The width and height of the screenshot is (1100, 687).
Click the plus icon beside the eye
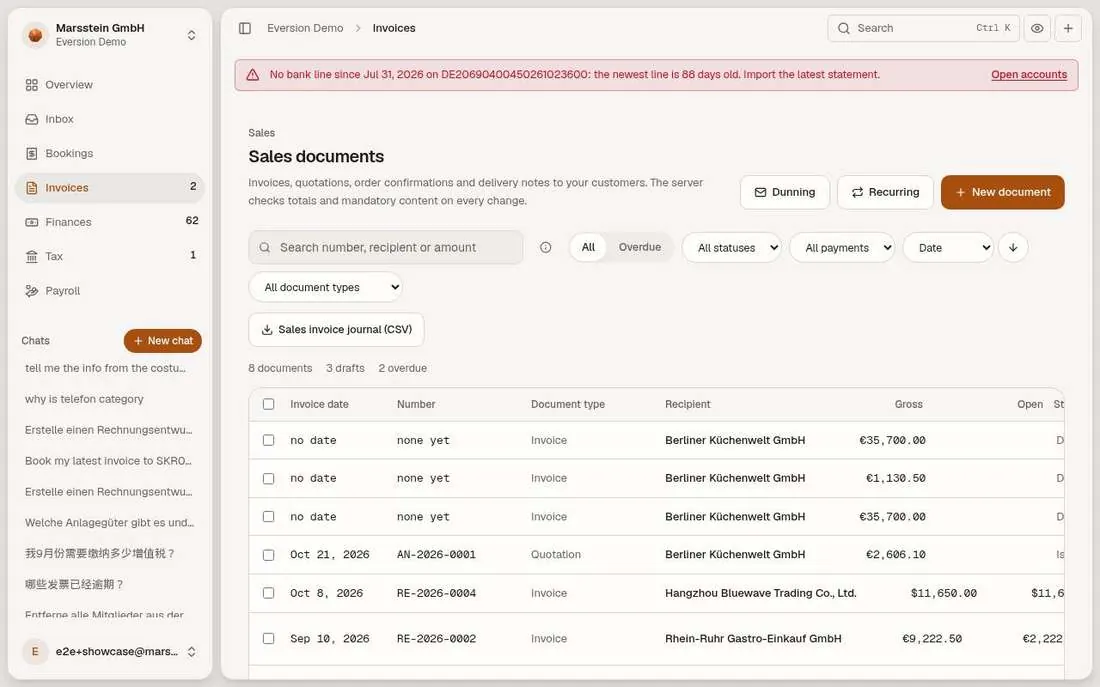[x=1068, y=28]
